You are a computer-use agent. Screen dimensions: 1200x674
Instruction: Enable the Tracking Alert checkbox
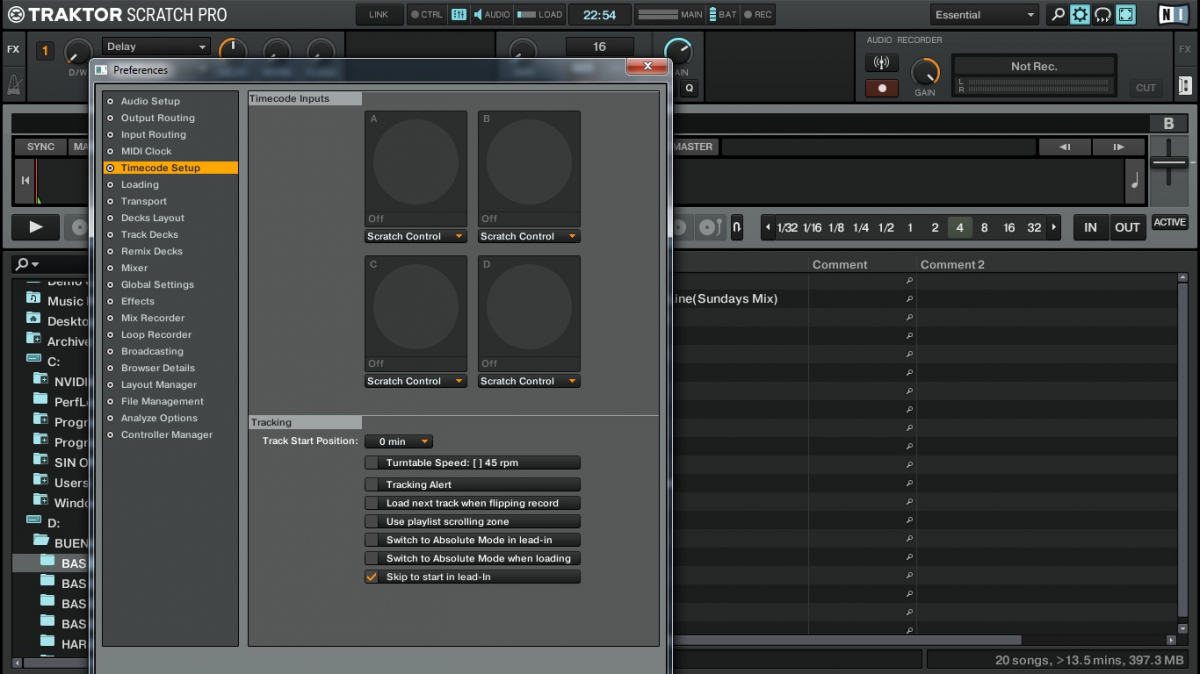[x=372, y=484]
